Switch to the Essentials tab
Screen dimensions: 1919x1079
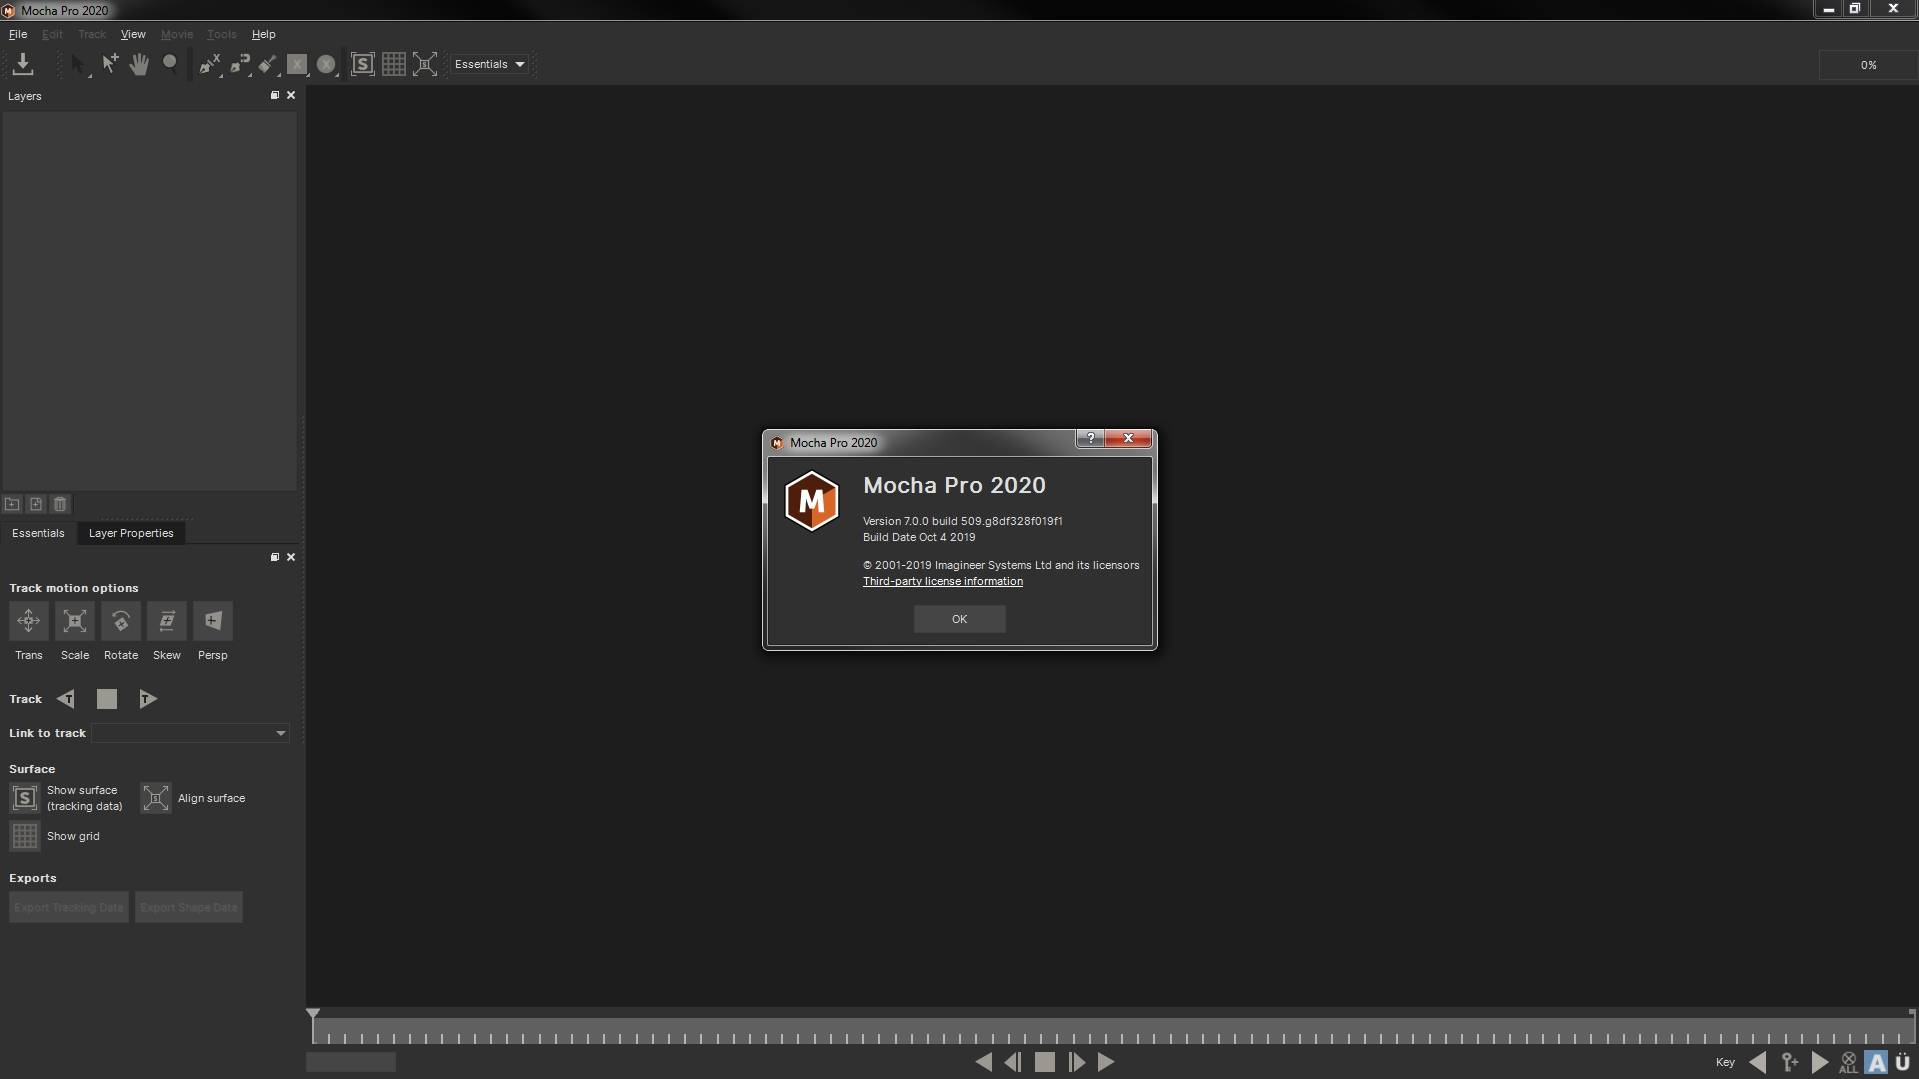(38, 533)
